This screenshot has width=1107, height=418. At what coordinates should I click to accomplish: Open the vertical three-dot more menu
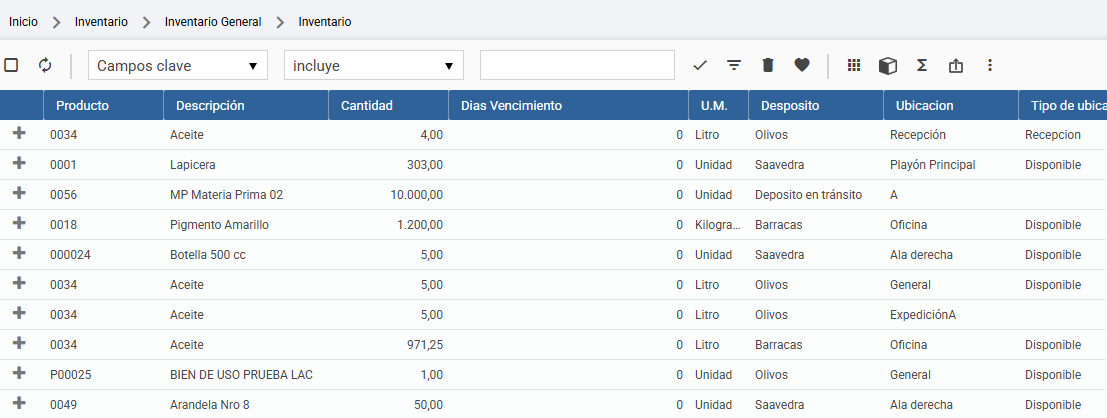989,65
